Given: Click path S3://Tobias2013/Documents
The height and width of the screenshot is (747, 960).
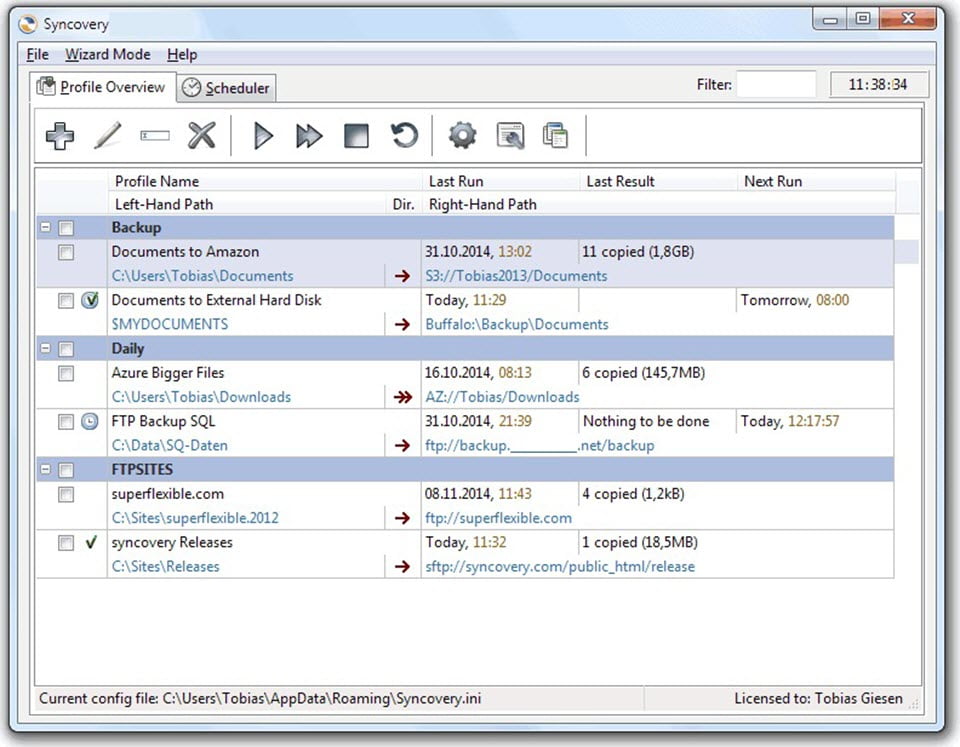Looking at the screenshot, I should click(x=516, y=276).
